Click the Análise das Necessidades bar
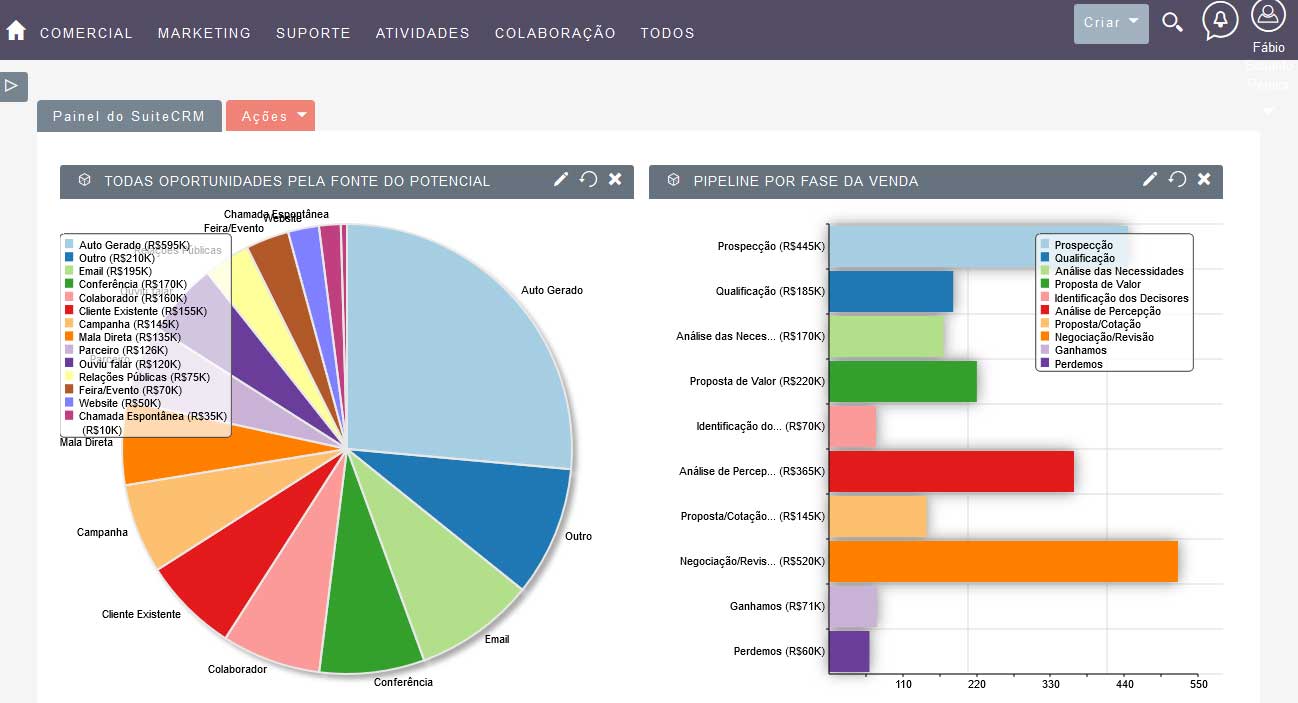 [x=887, y=336]
